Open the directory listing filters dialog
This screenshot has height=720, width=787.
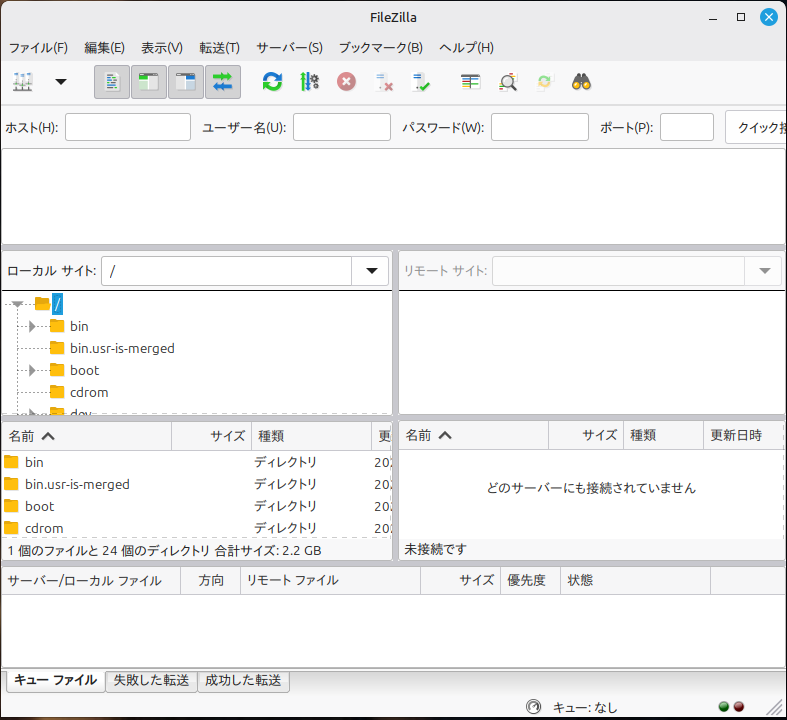coord(471,82)
